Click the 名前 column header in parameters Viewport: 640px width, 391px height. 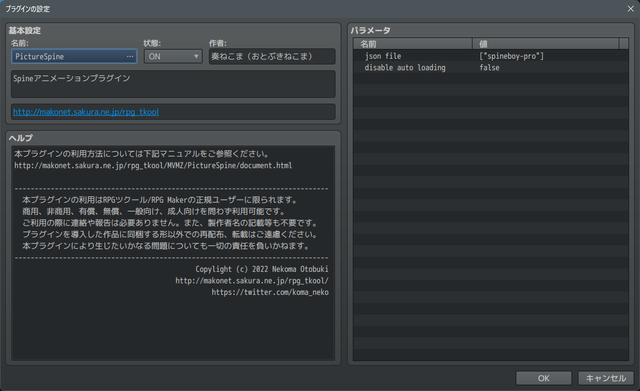[413, 44]
